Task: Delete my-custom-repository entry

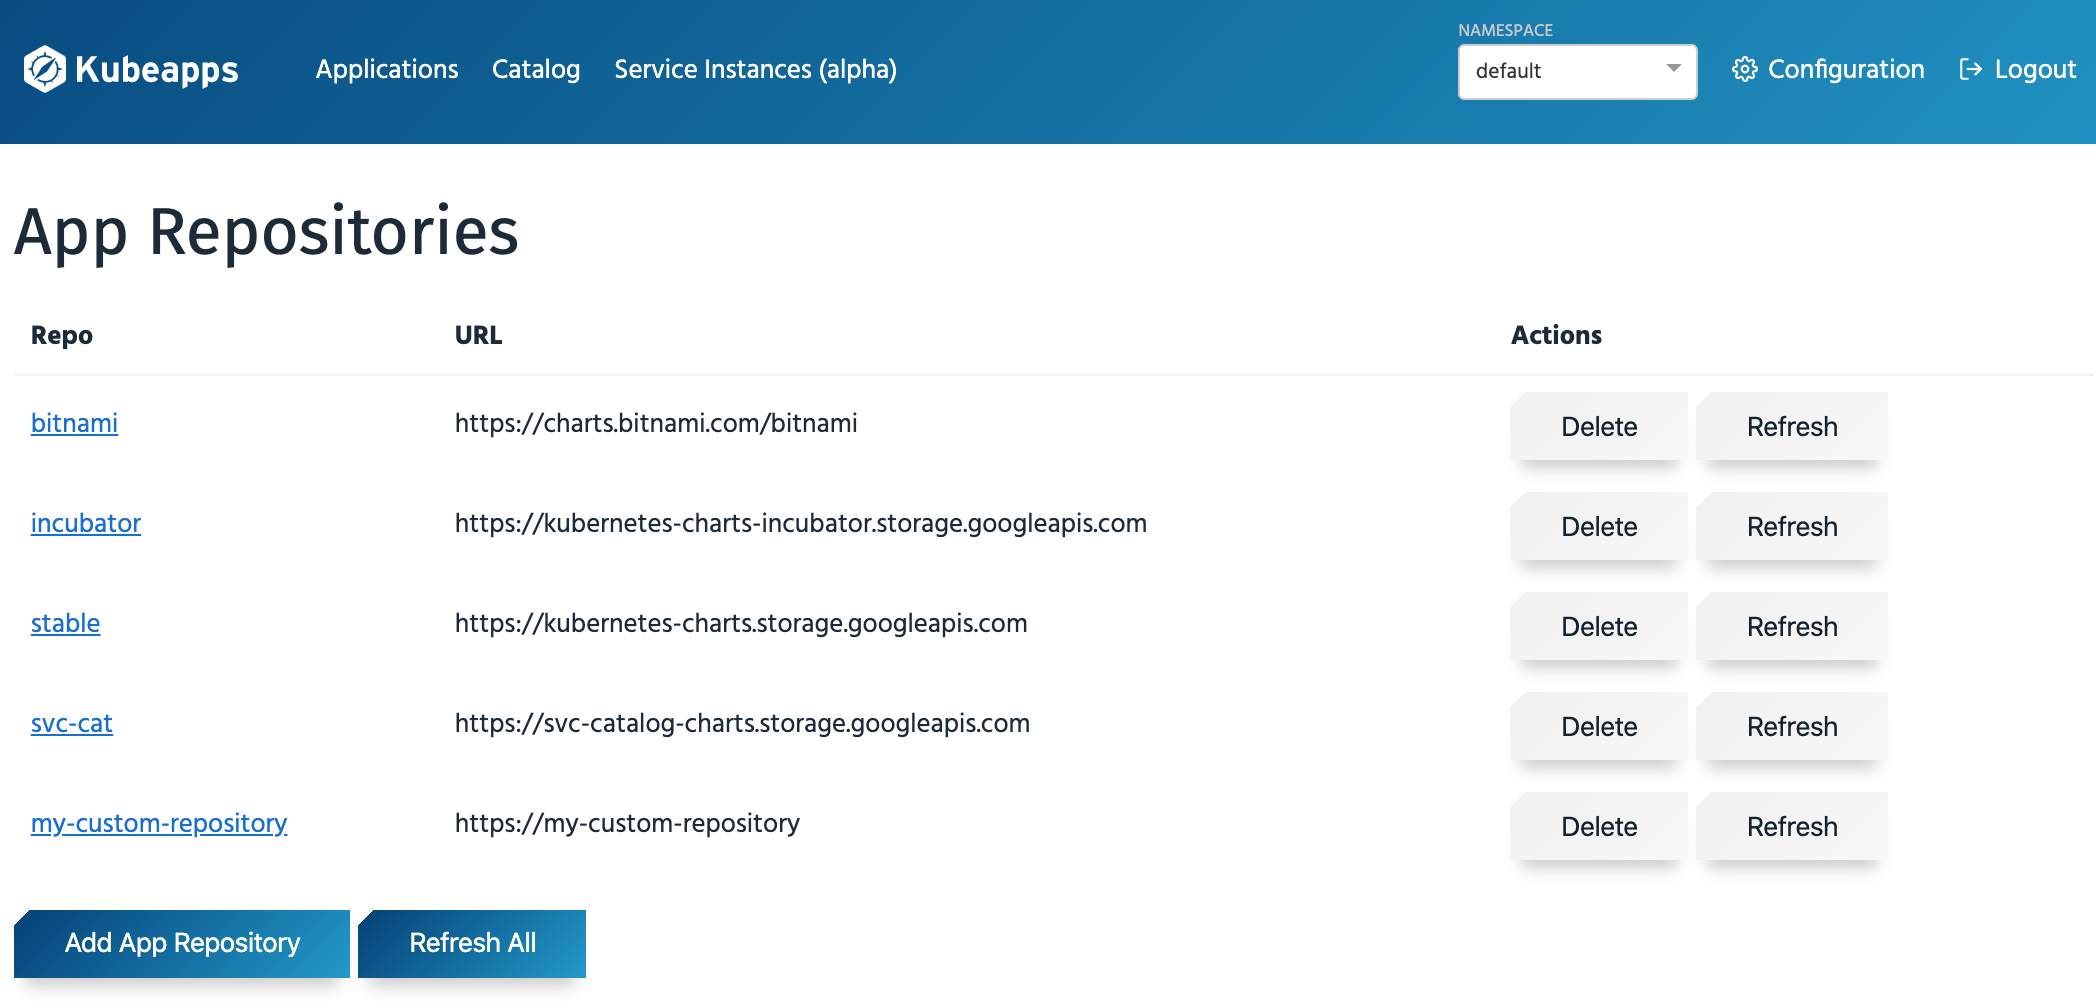Action: point(1598,827)
